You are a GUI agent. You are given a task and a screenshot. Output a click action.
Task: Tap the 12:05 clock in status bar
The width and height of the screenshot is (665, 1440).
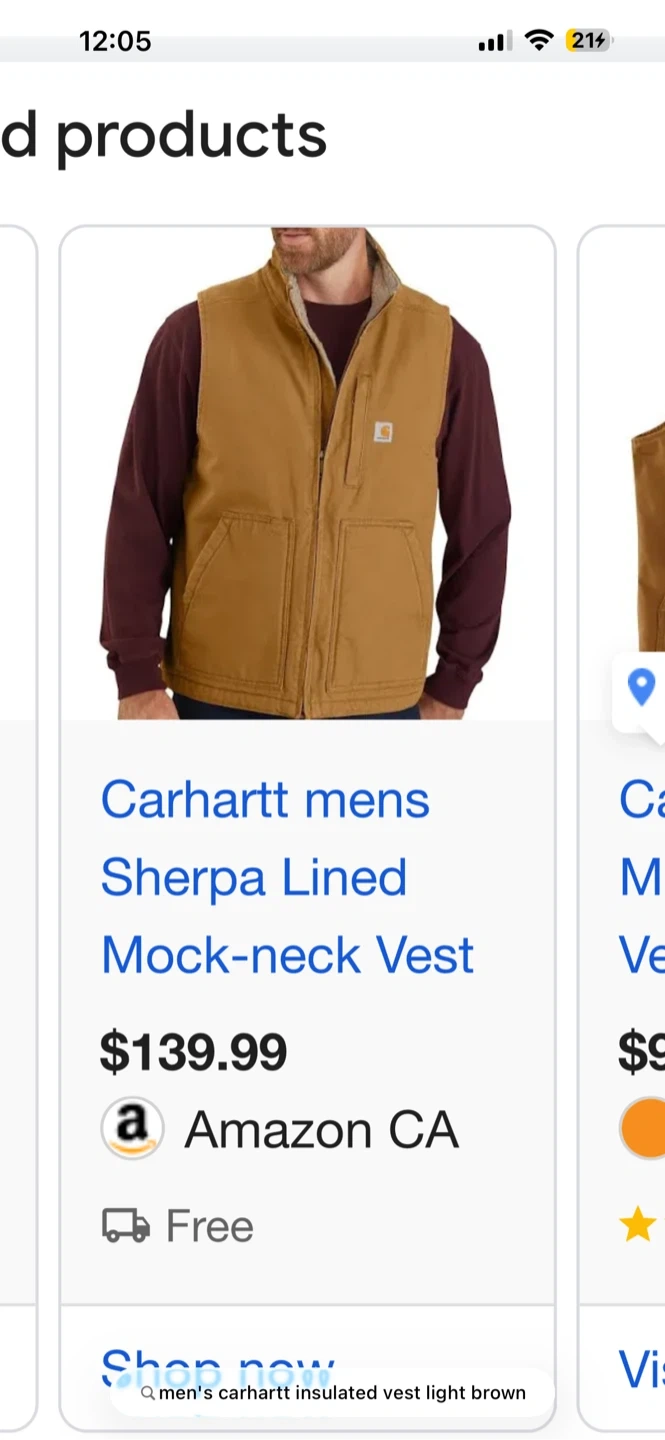pyautogui.click(x=115, y=41)
